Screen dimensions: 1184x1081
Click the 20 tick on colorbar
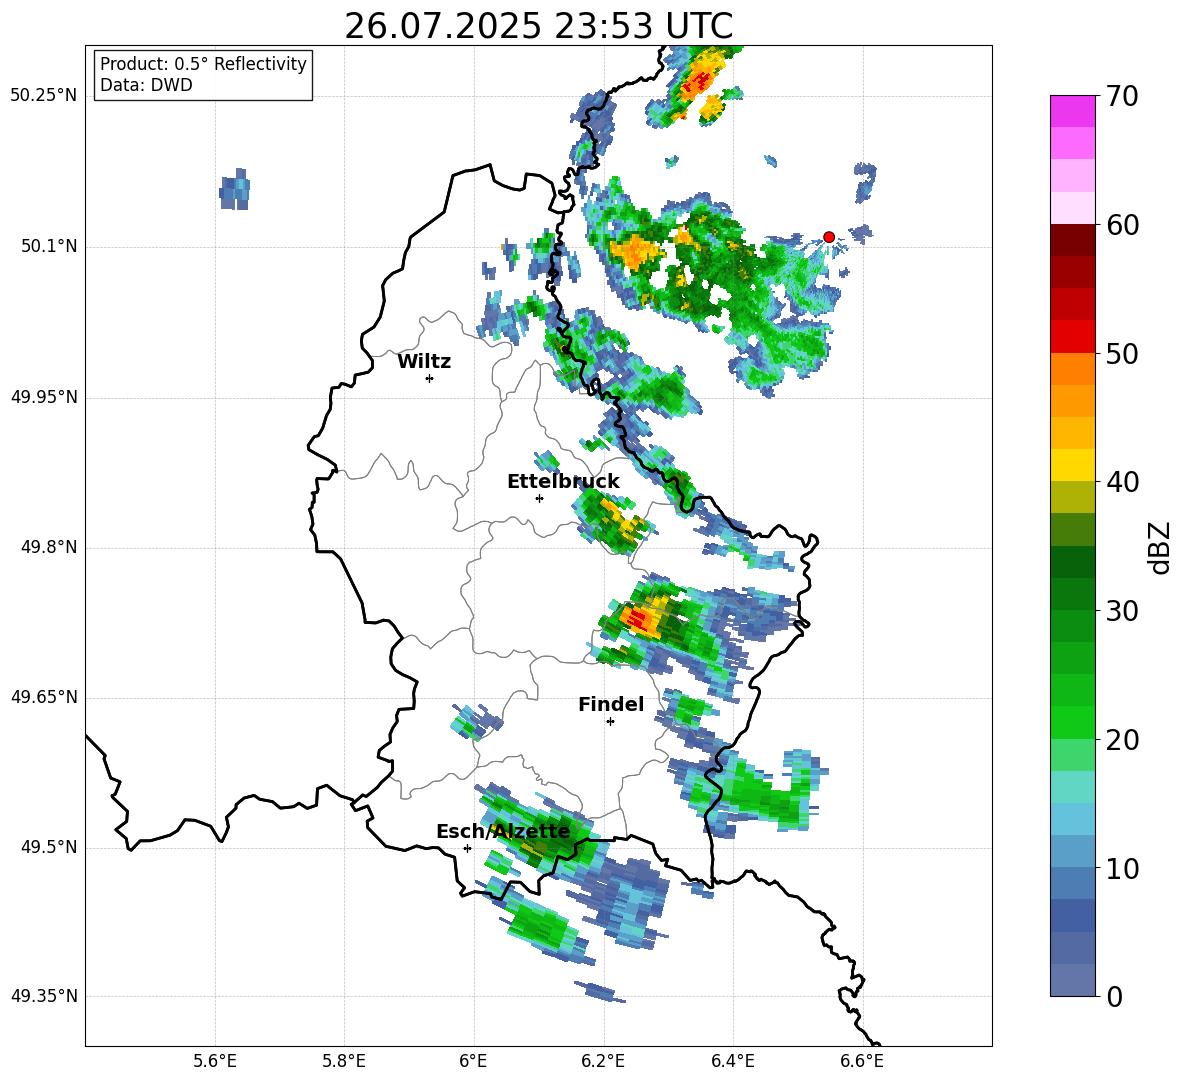coord(1122,740)
